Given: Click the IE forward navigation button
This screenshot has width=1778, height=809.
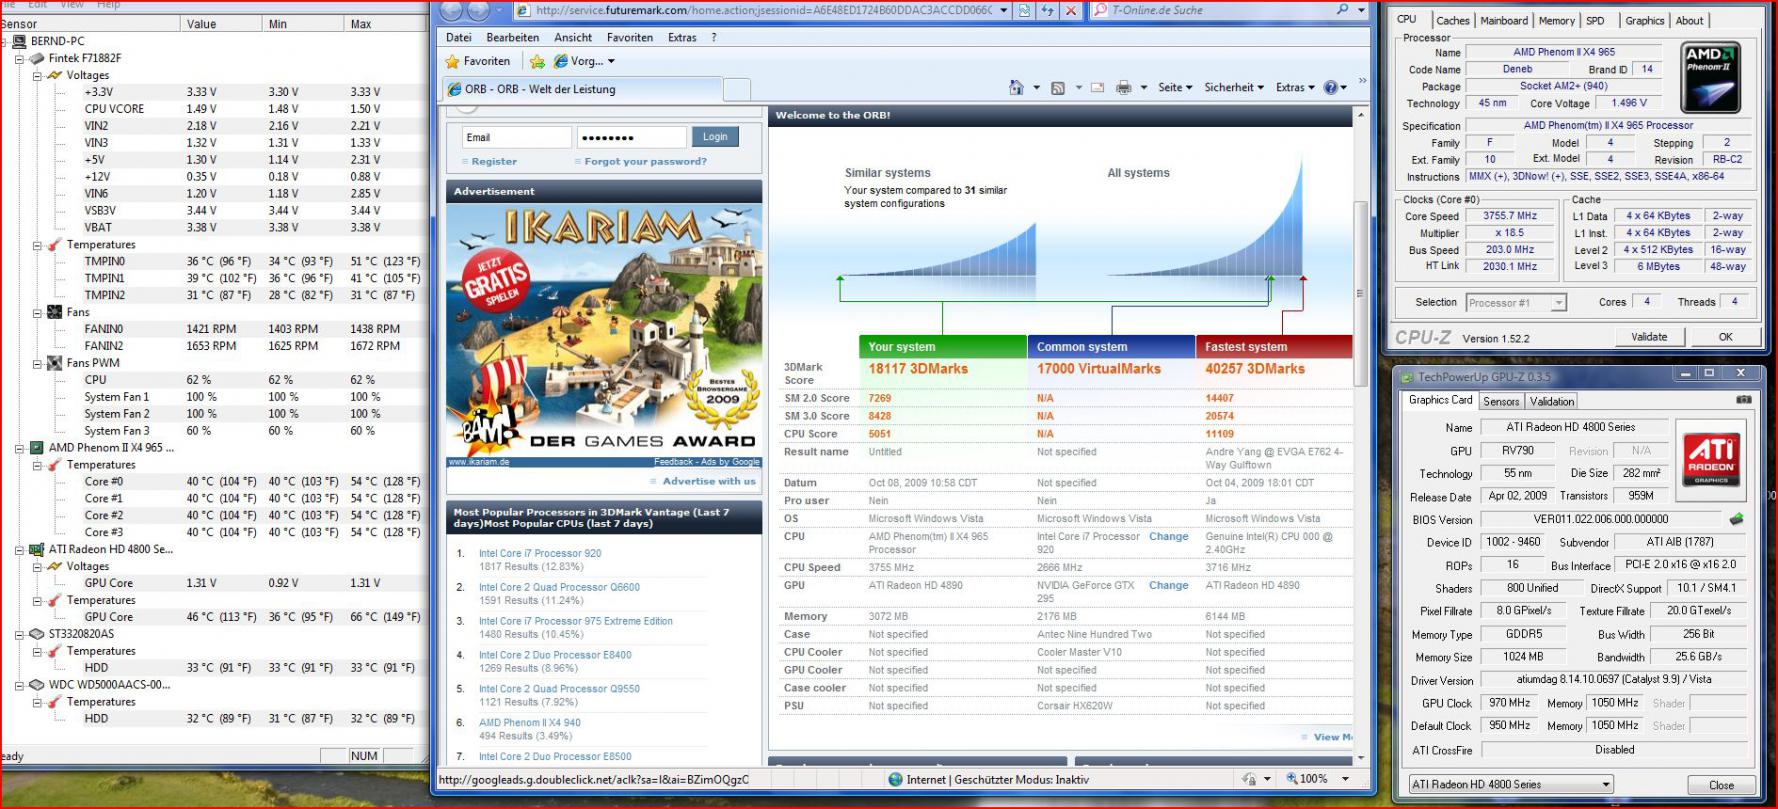Looking at the screenshot, I should click(478, 11).
